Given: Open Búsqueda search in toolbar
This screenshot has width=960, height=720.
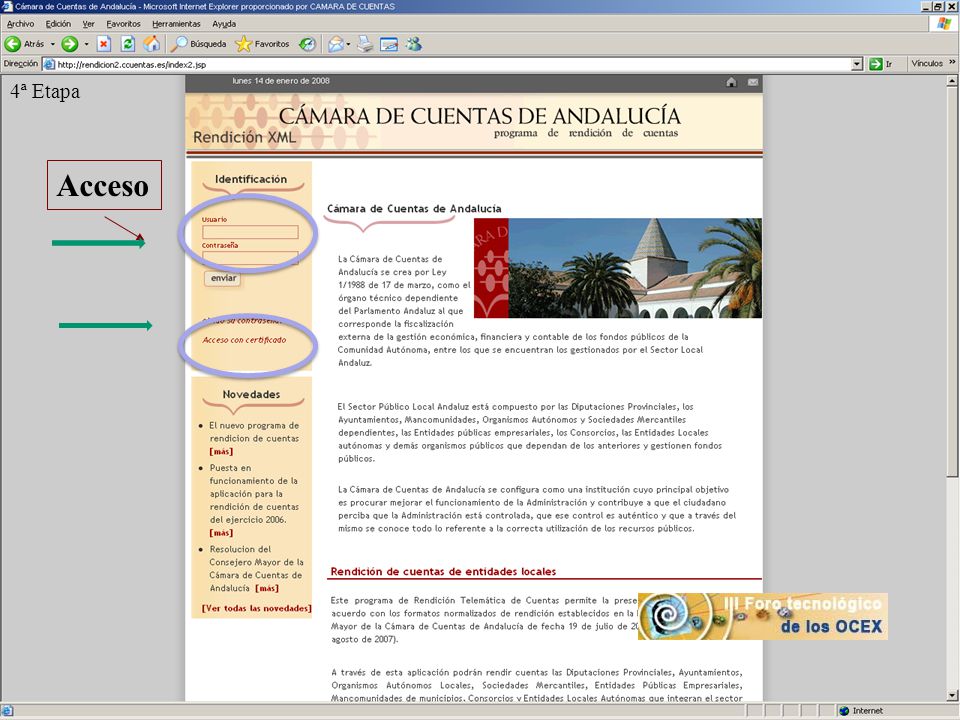Looking at the screenshot, I should tap(198, 44).
